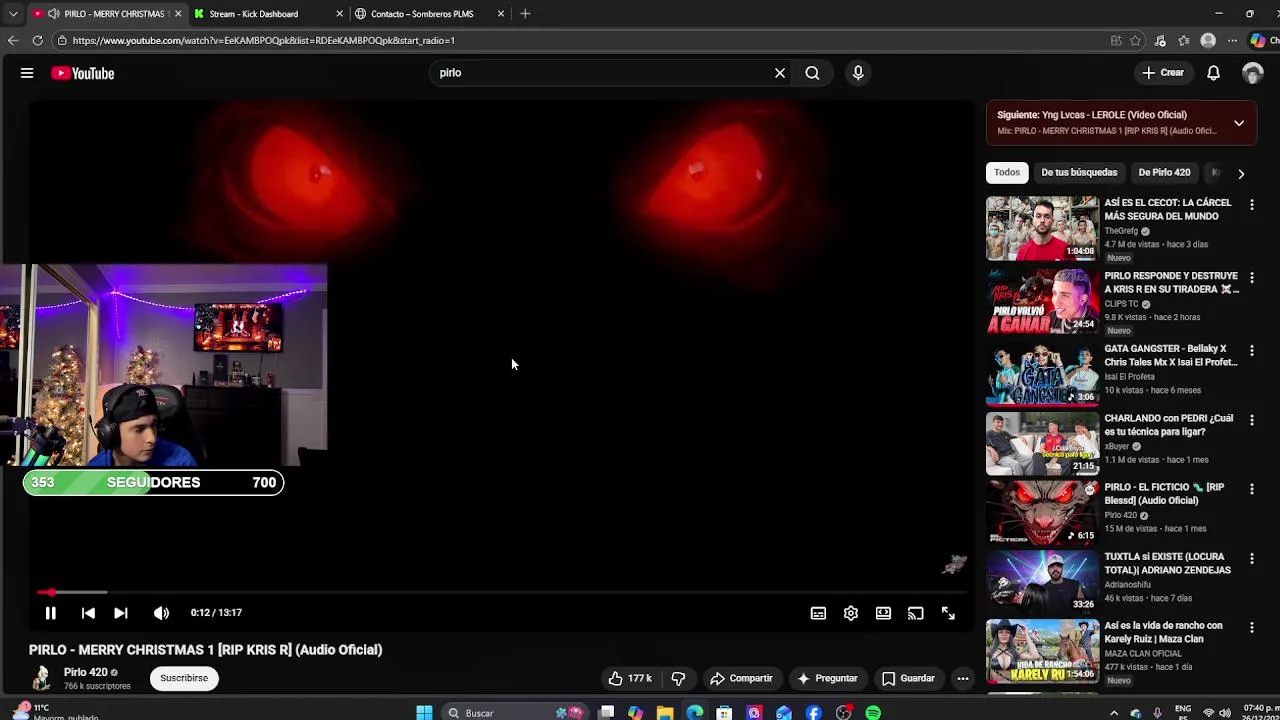The image size is (1280, 720).
Task: Create content with the Crear button
Action: 1164,73
